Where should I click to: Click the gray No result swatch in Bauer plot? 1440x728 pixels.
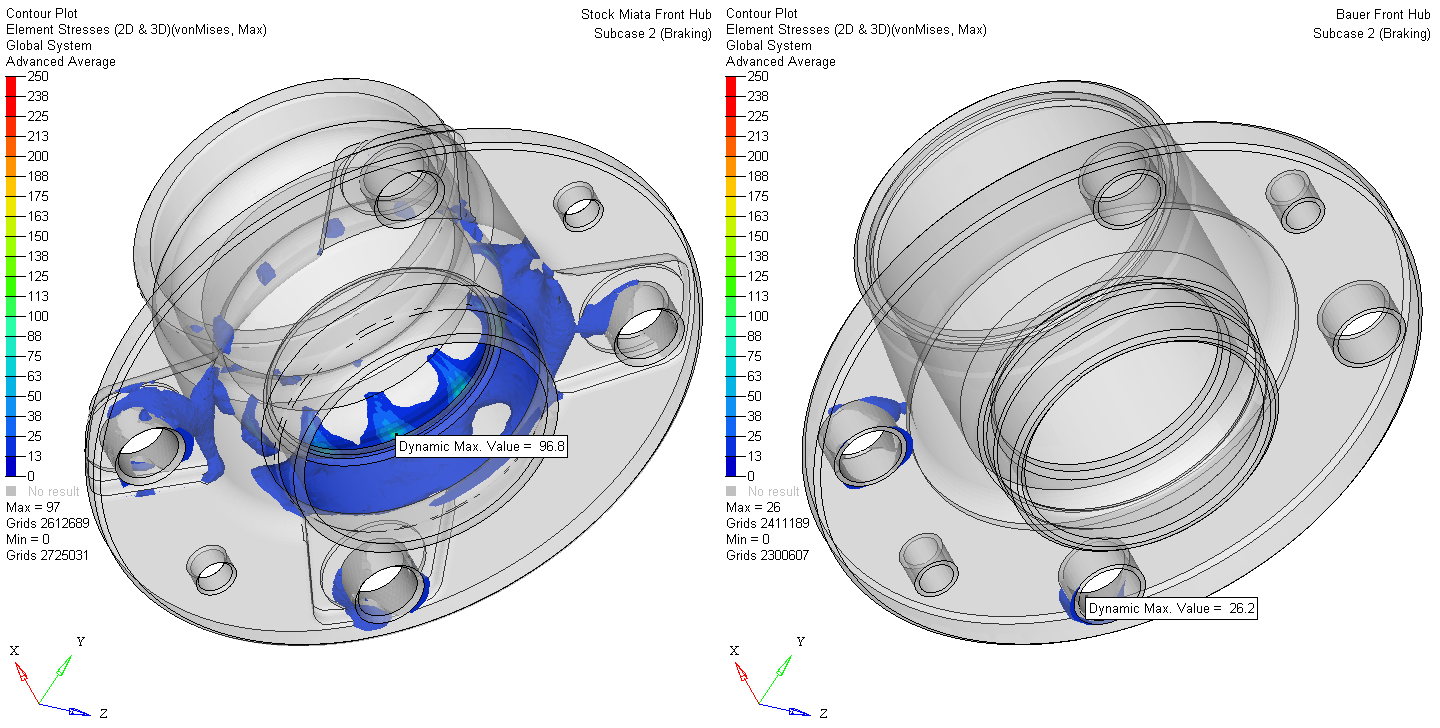tap(731, 491)
